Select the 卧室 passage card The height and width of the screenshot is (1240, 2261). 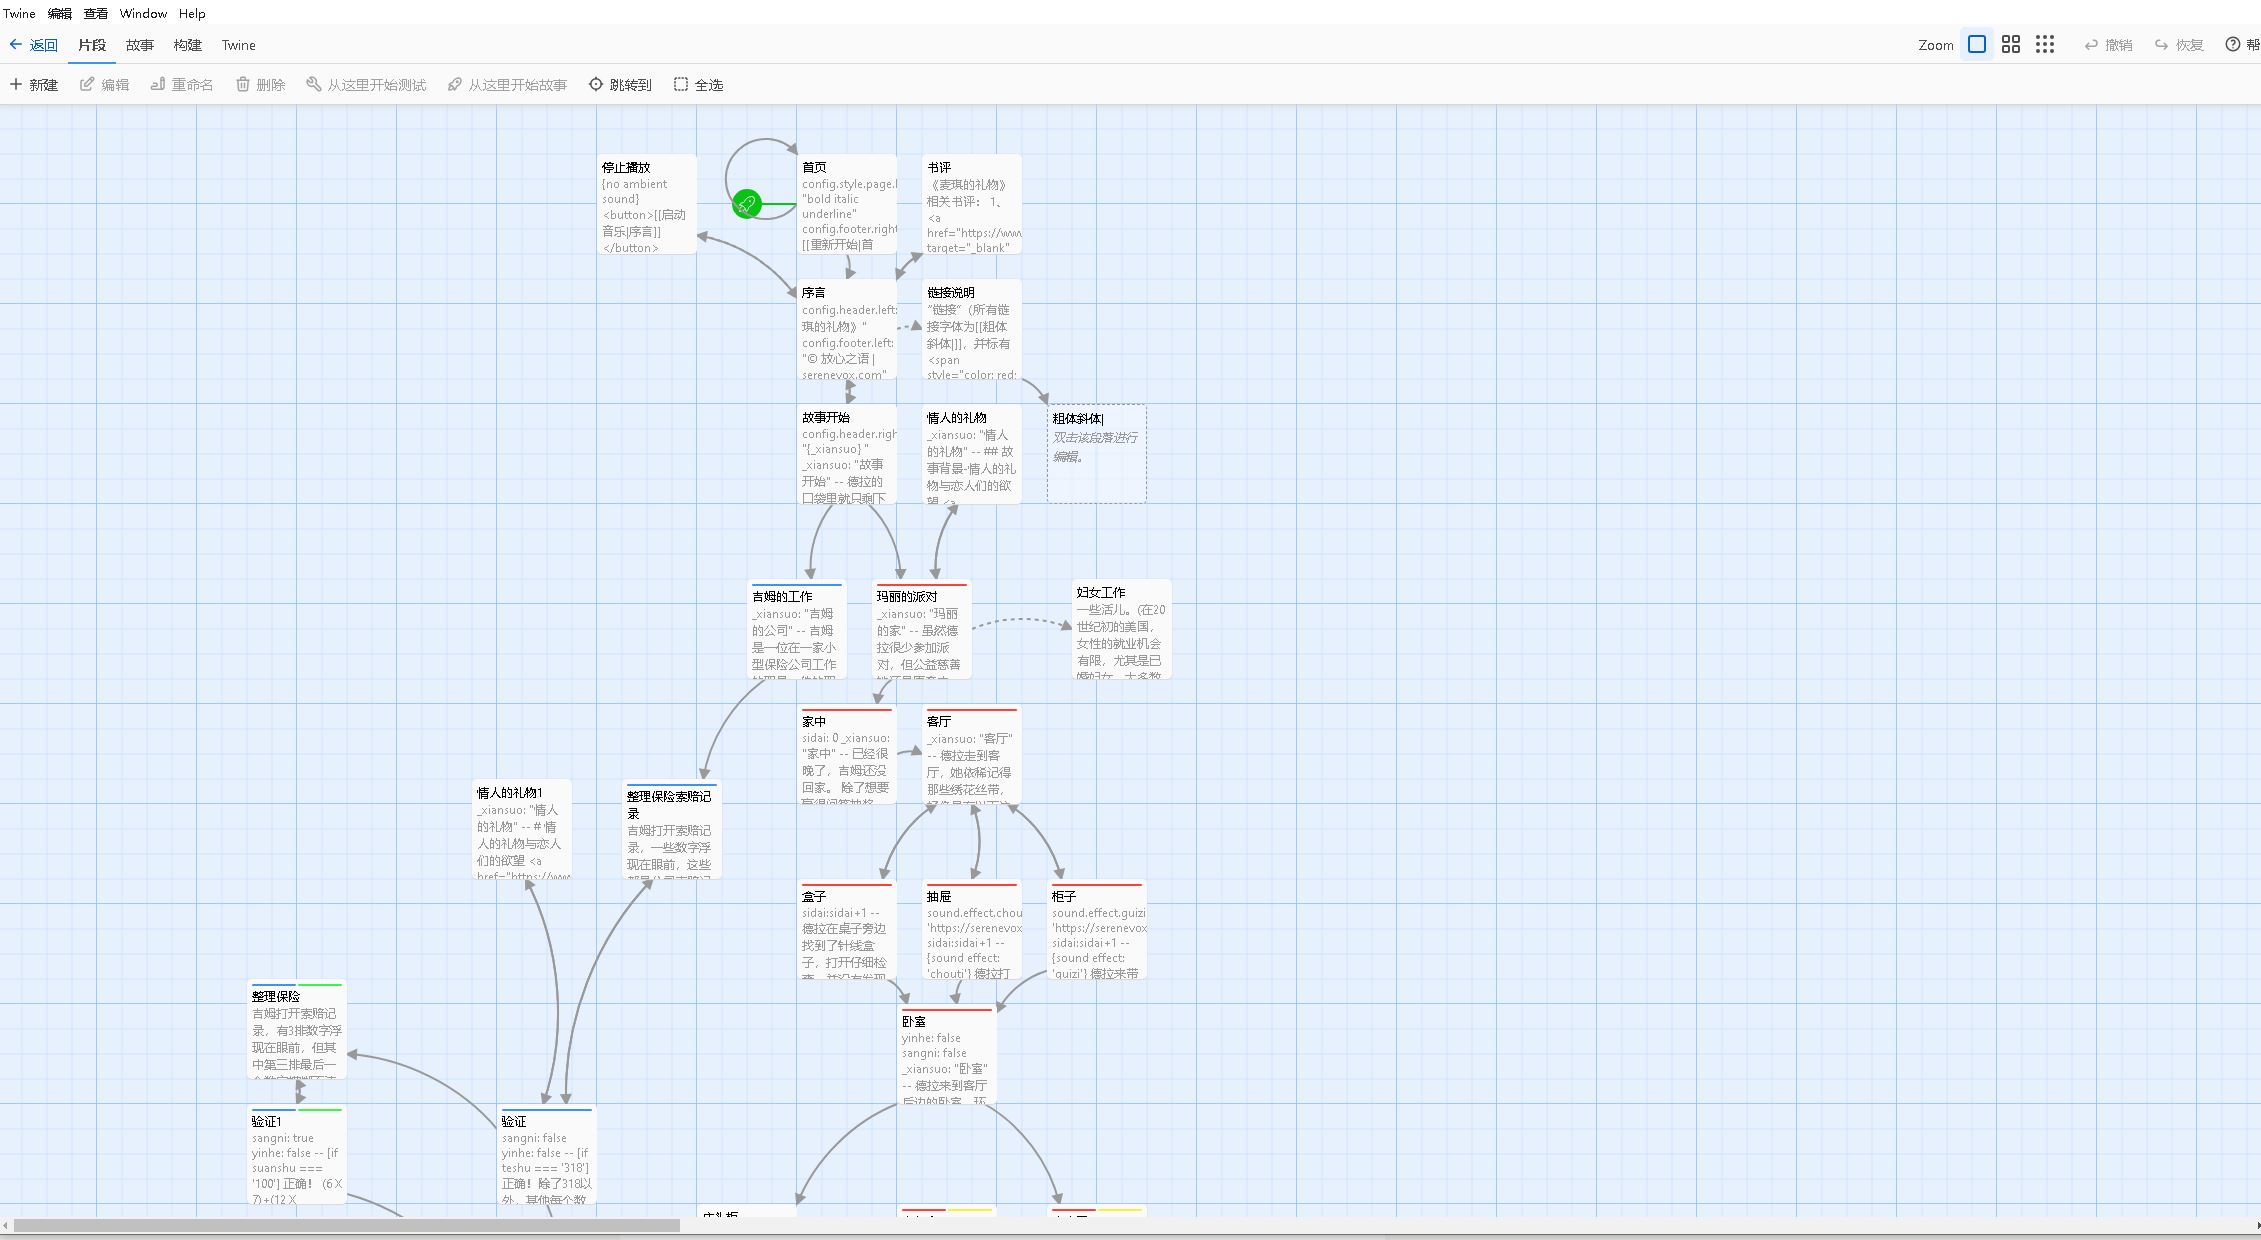point(947,1054)
